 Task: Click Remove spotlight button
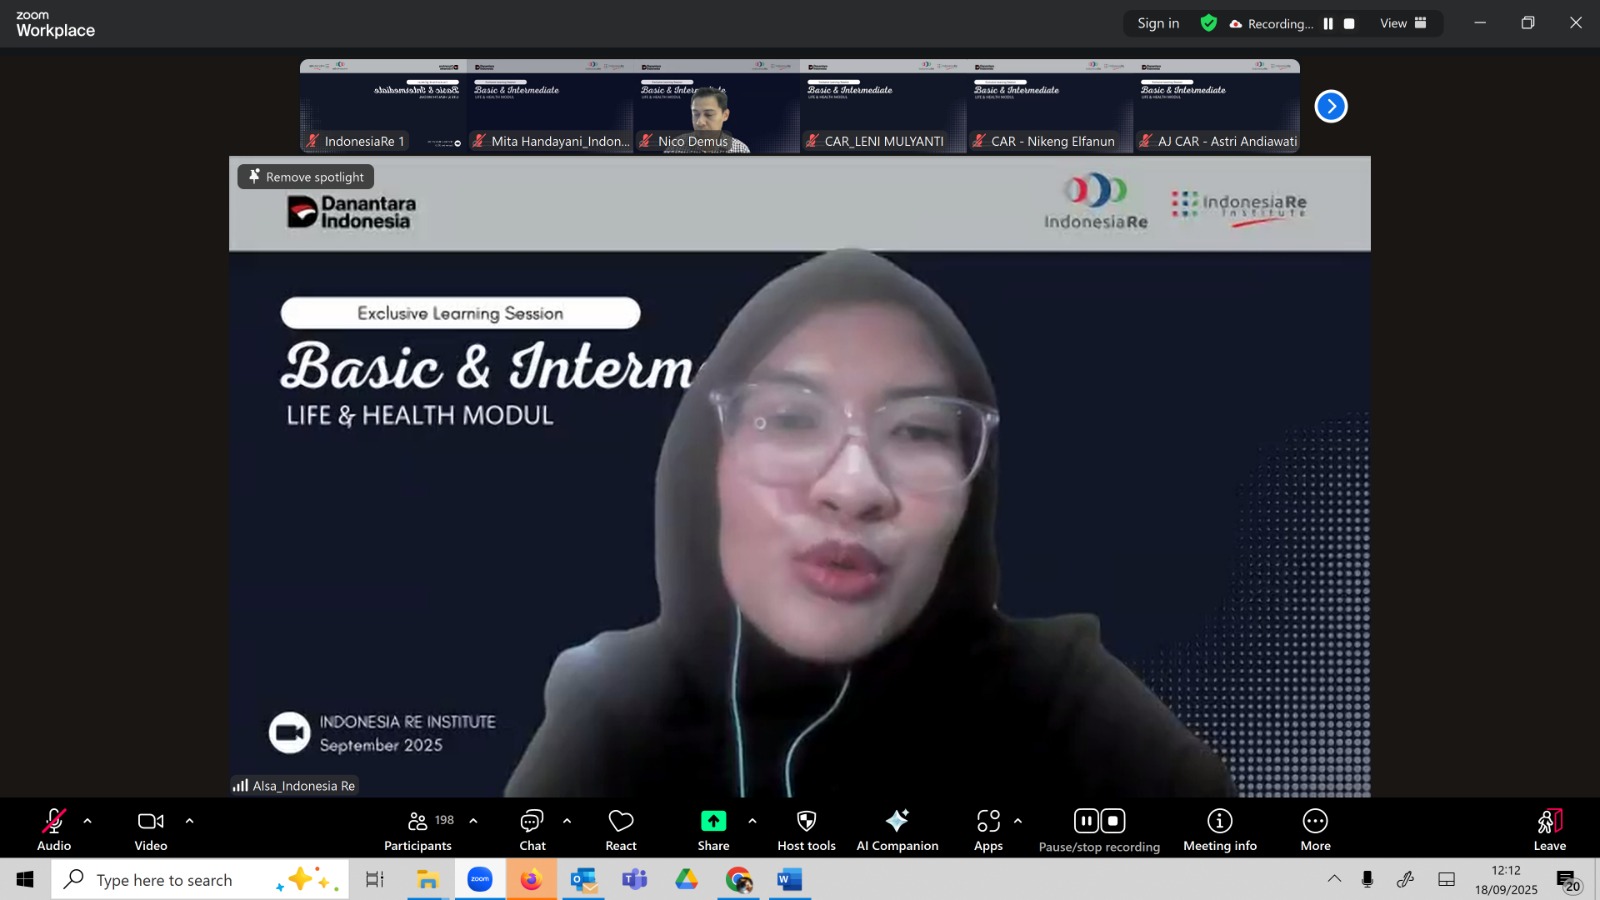(306, 177)
